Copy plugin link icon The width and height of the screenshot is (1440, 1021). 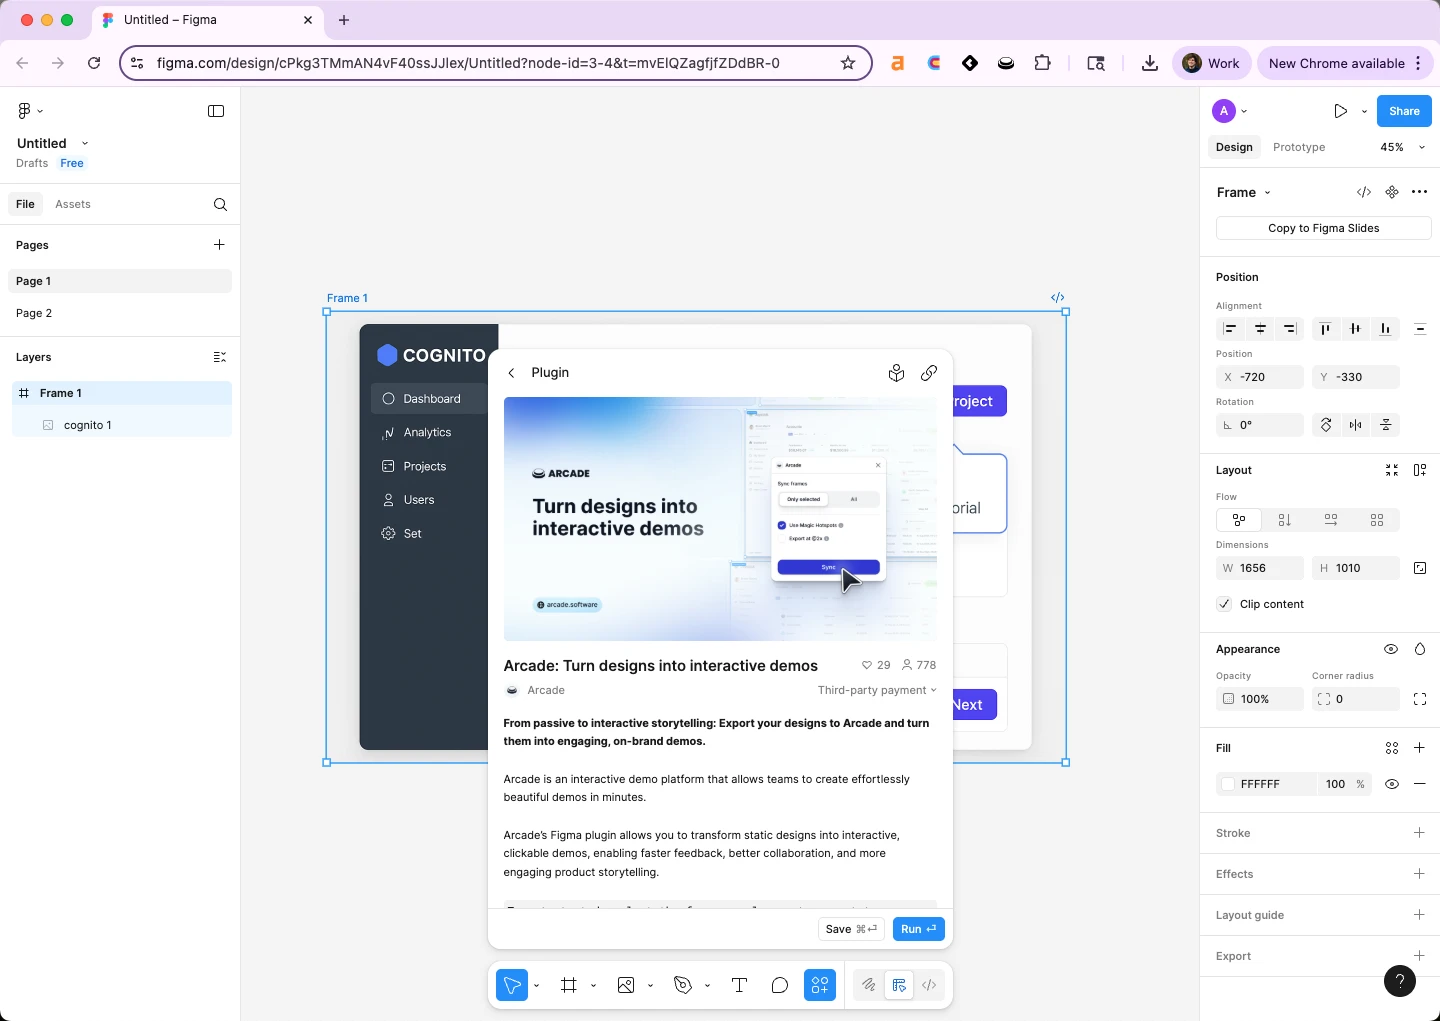pyautogui.click(x=929, y=373)
